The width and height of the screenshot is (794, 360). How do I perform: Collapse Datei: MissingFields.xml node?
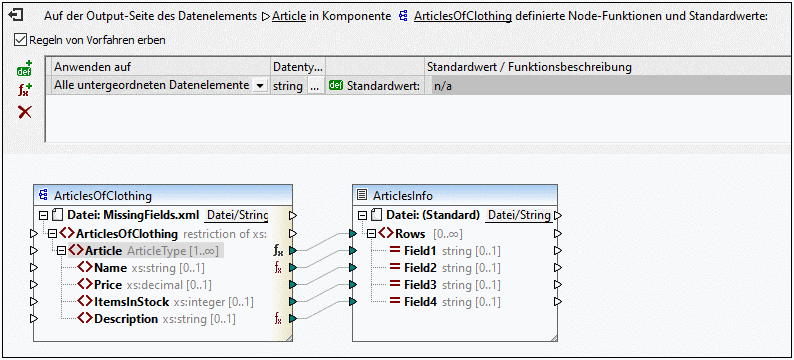(x=44, y=216)
